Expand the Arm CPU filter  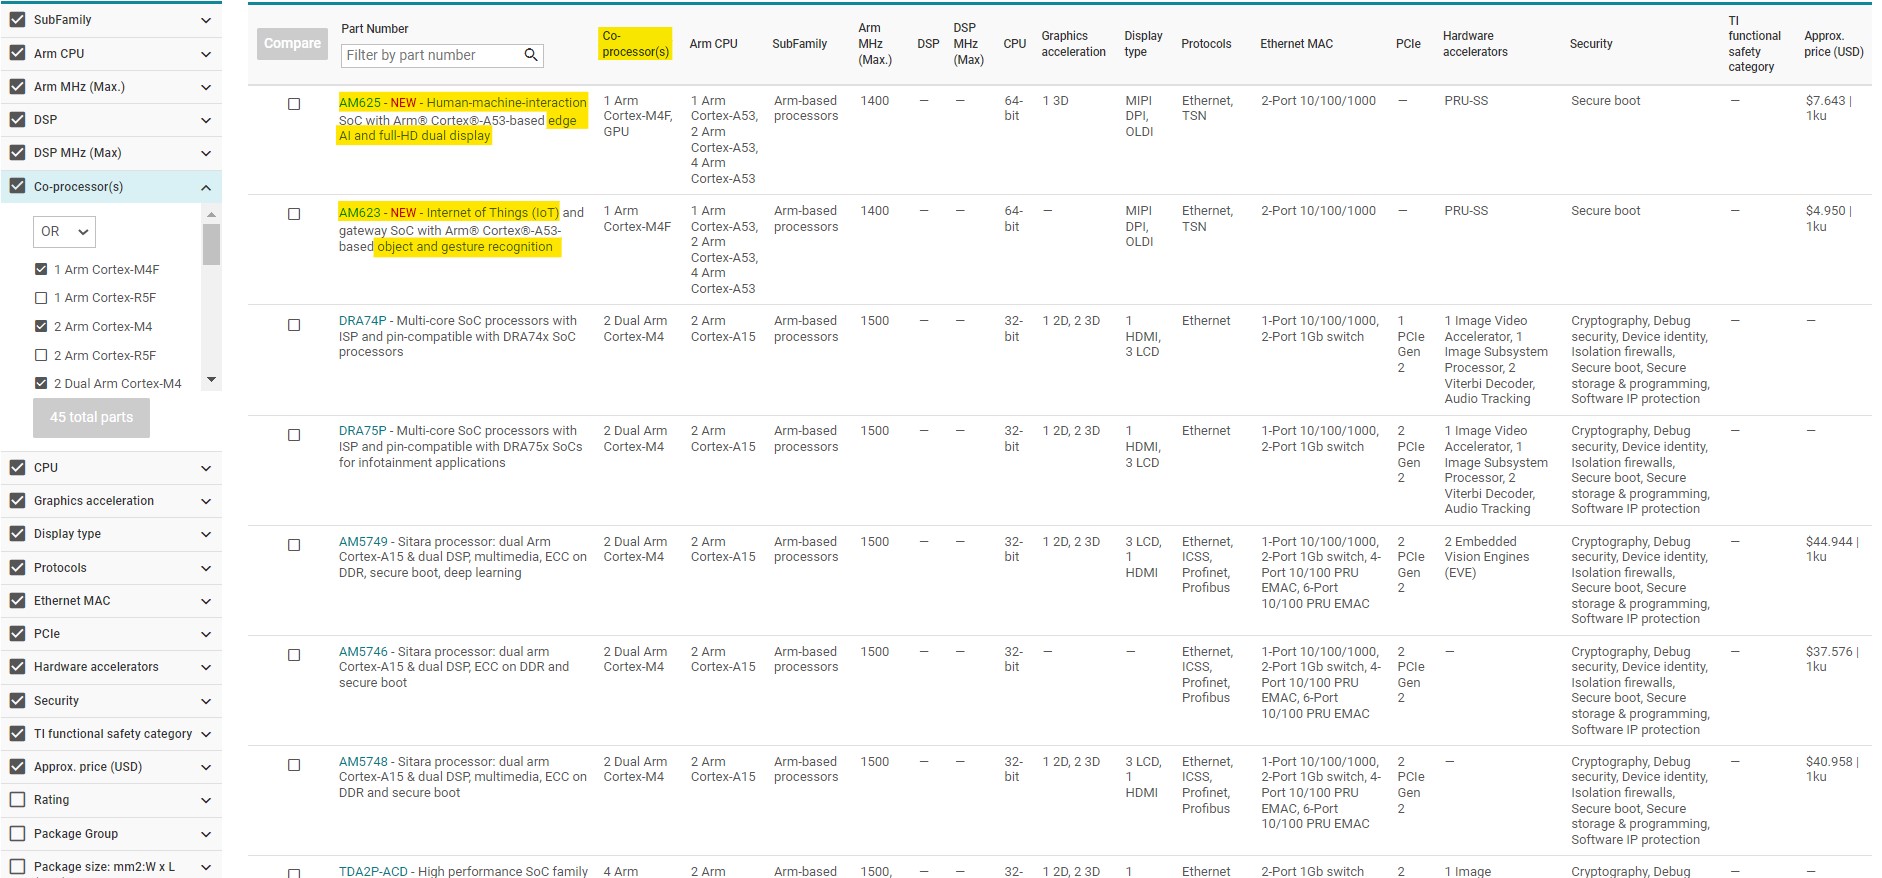pyautogui.click(x=205, y=54)
